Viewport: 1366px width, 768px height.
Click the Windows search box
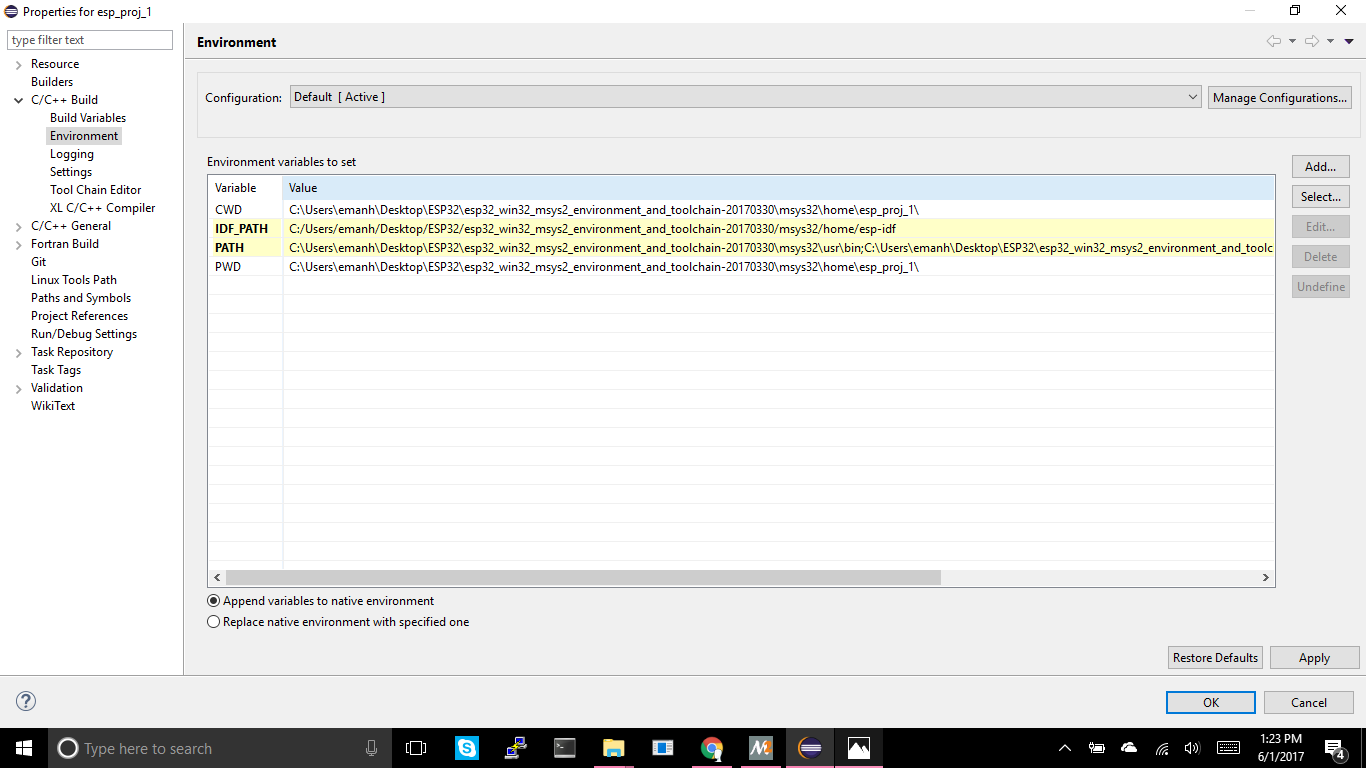click(220, 748)
